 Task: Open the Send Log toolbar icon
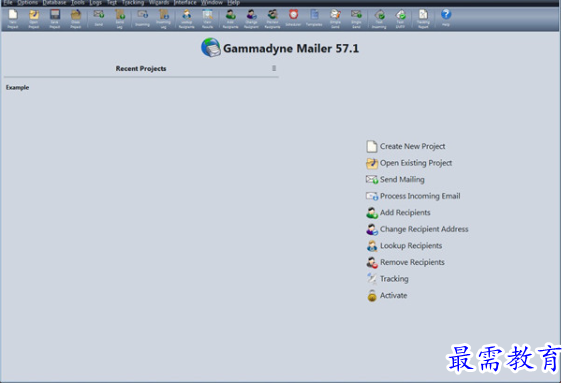[120, 18]
